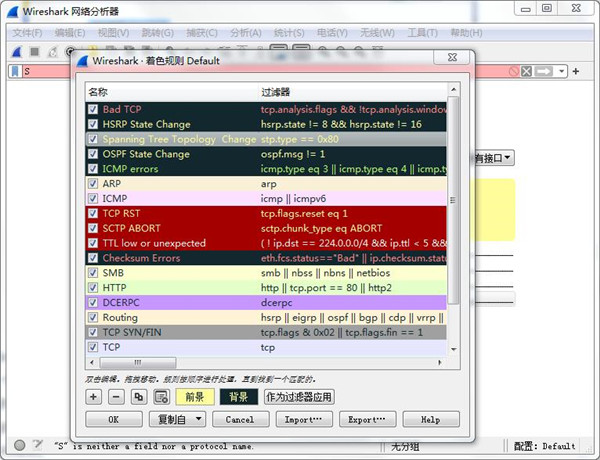600x460 pixels.
Task: Confirm rules with the OK button
Action: click(x=114, y=419)
